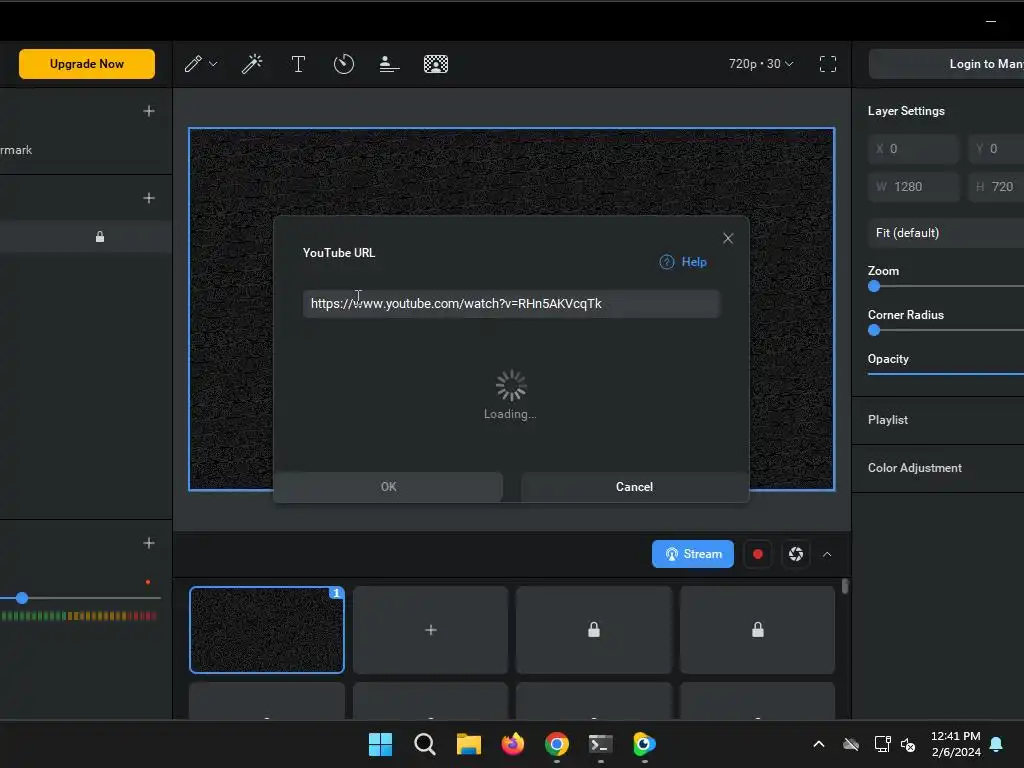Open the pen tool options arrow
This screenshot has height=768, width=1024.
click(213, 64)
